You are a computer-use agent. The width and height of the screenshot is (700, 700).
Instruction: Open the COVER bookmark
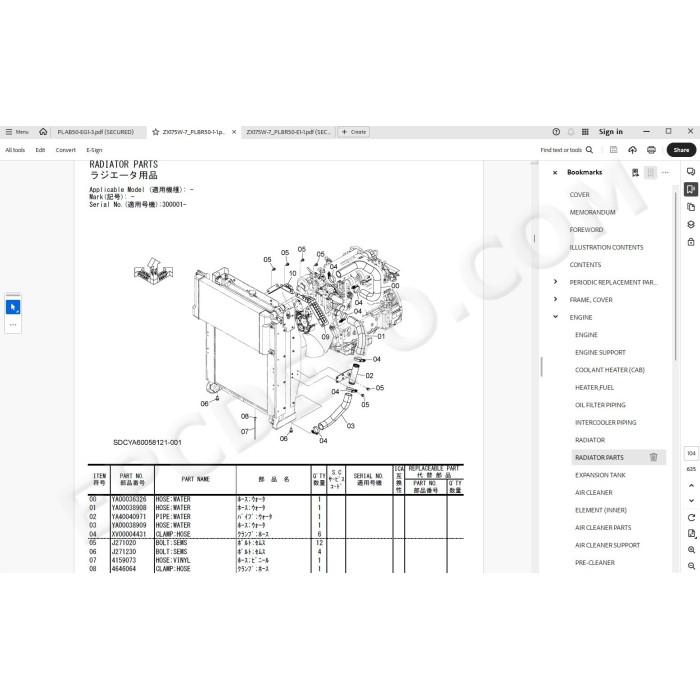tap(579, 195)
